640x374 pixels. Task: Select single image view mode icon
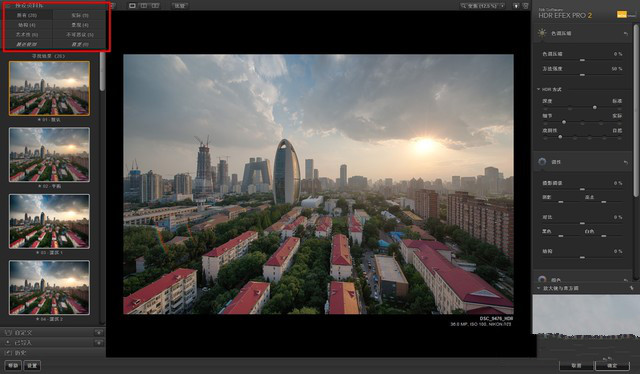click(x=132, y=6)
